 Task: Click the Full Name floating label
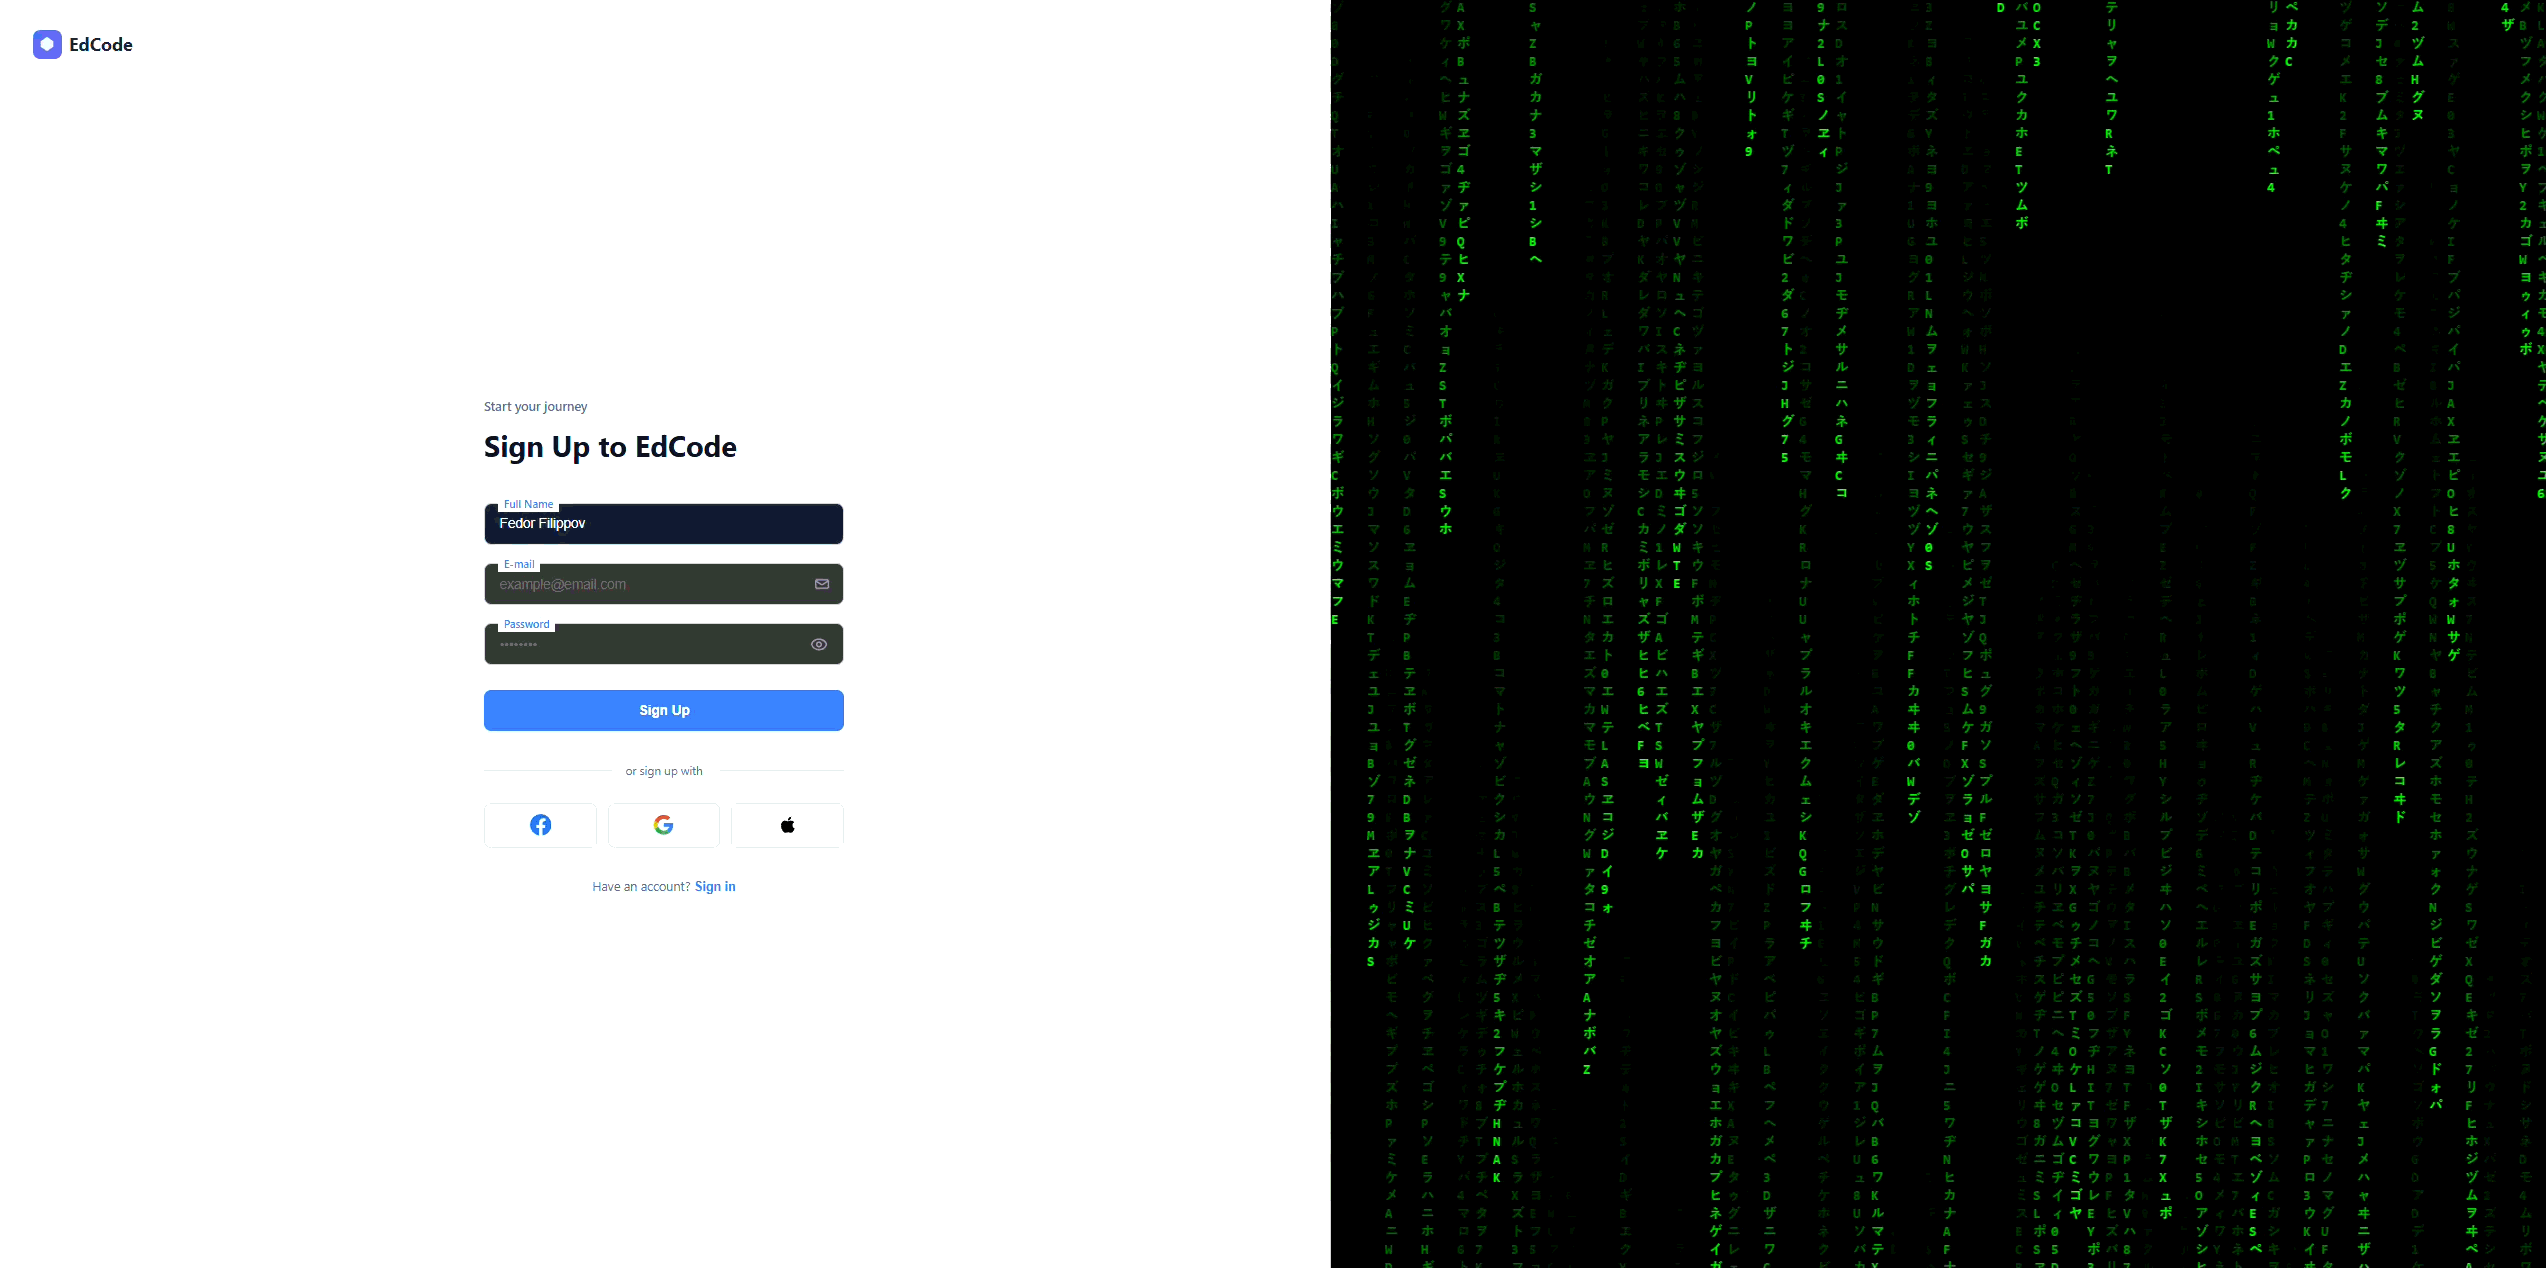coord(528,504)
